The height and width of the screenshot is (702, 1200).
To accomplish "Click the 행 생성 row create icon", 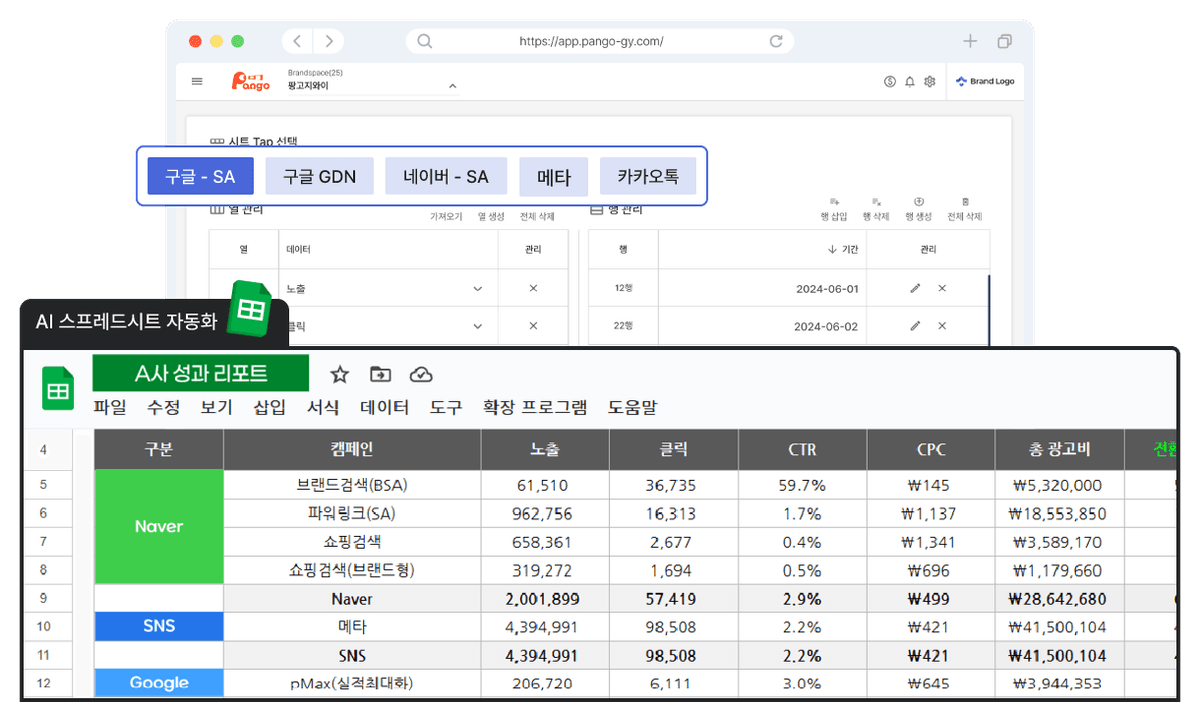I will point(919,208).
